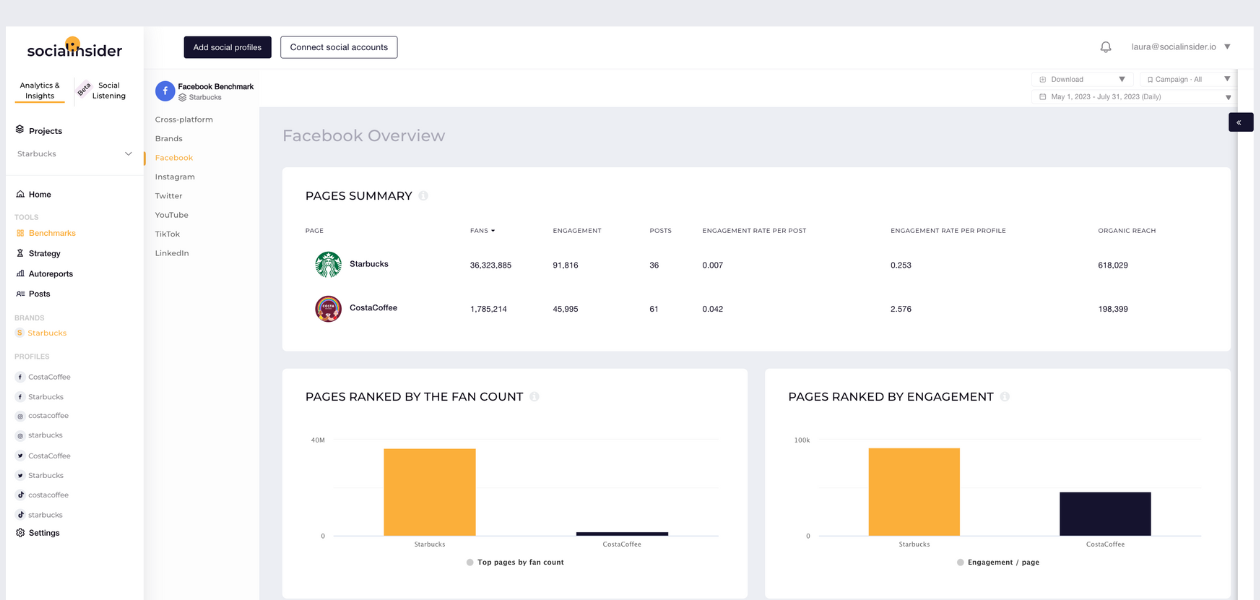Viewport: 1260px width, 600px height.
Task: Switch to Analytics & Insights tab
Action: [x=40, y=91]
